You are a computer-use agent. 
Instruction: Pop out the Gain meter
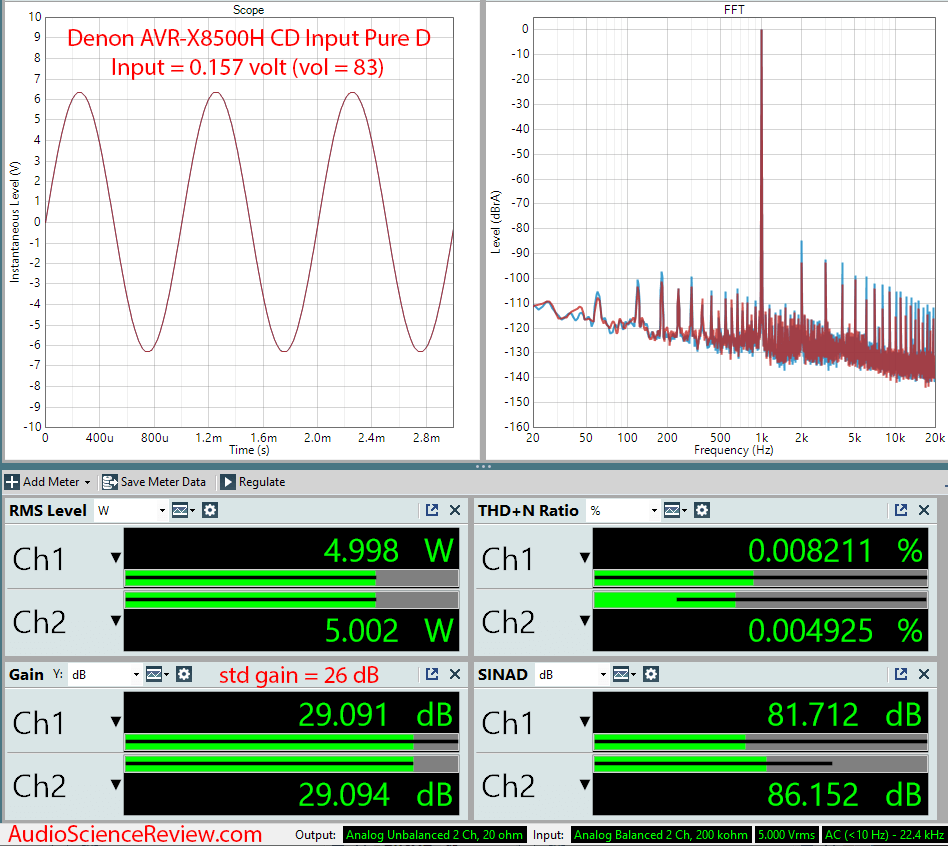click(x=432, y=674)
